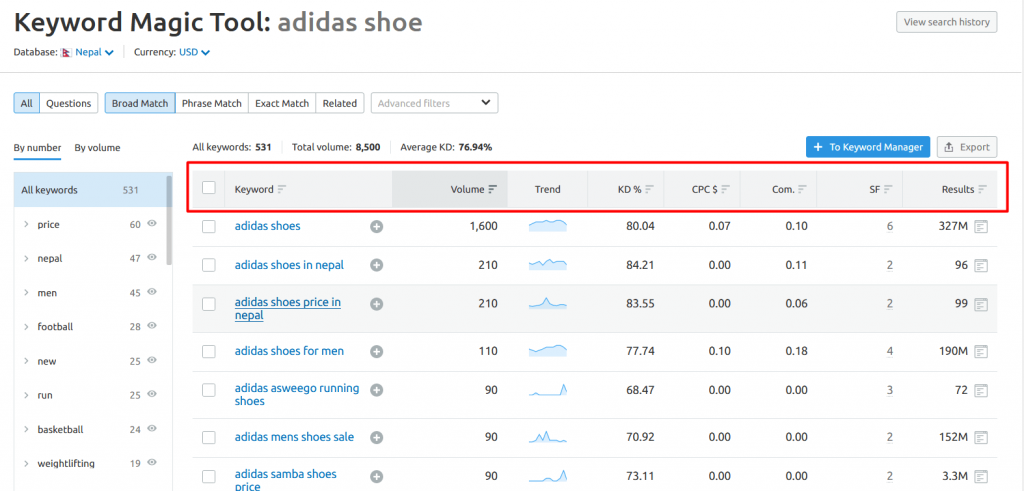1024x491 pixels.
Task: Switch to Exact Match tab
Action: 282,103
